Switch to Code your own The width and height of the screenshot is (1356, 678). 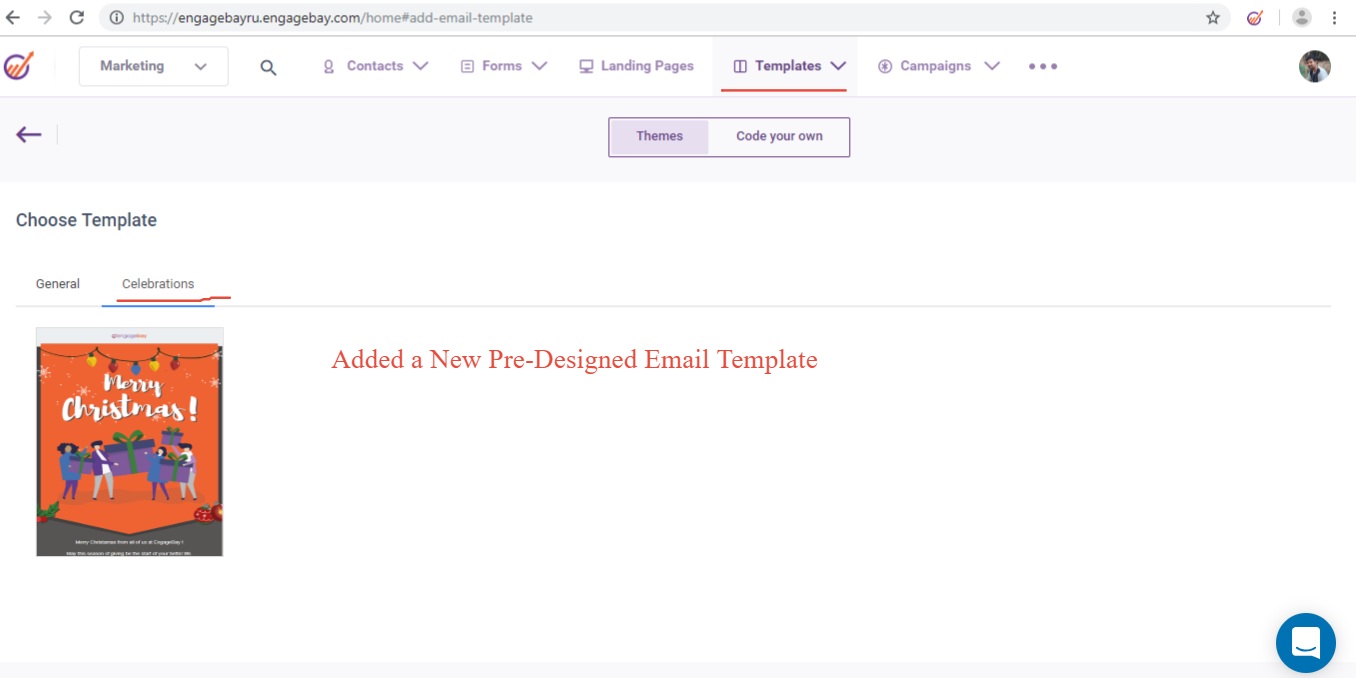[x=779, y=136]
